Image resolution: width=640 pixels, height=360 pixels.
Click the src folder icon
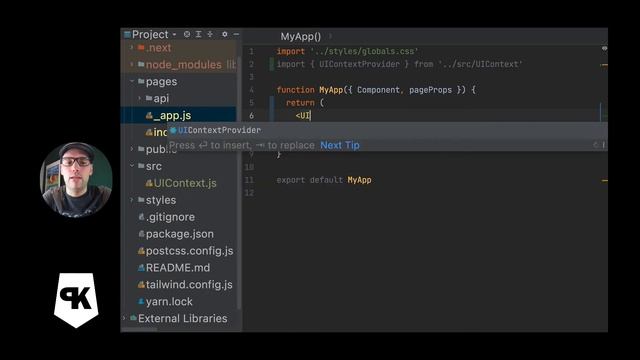coord(141,166)
